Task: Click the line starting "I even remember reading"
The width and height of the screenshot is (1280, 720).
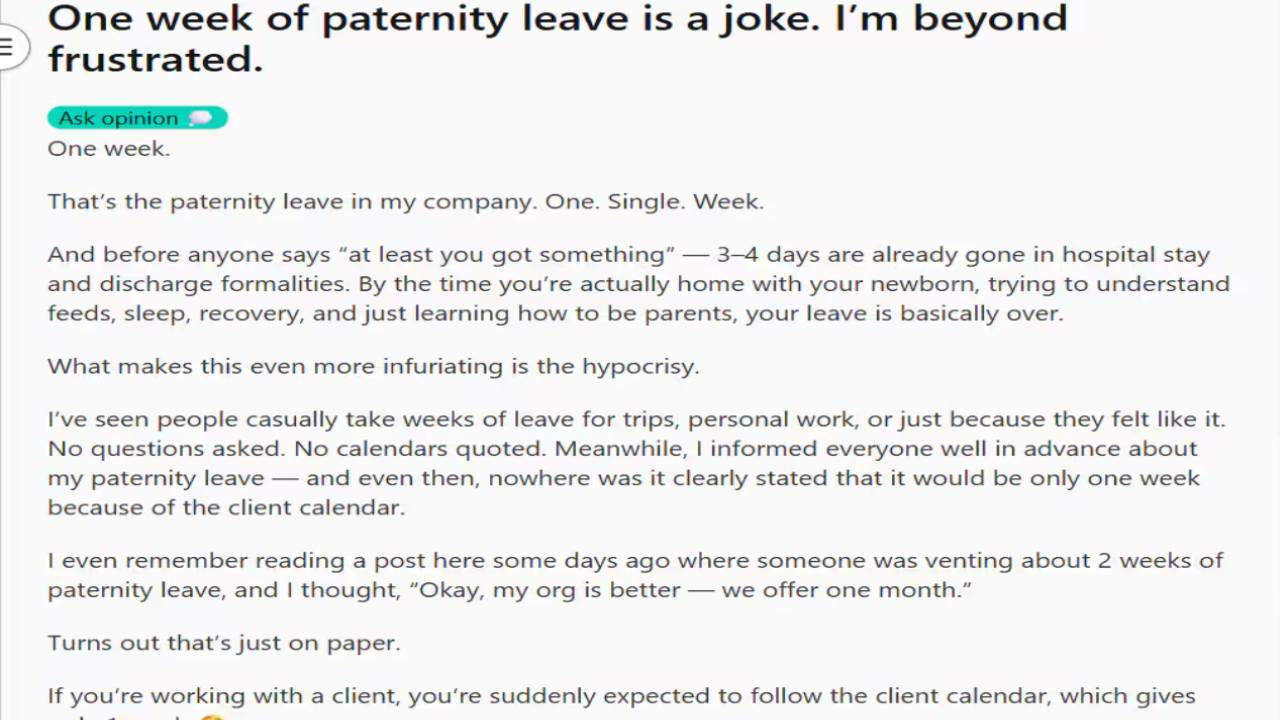Action: pyautogui.click(x=635, y=561)
